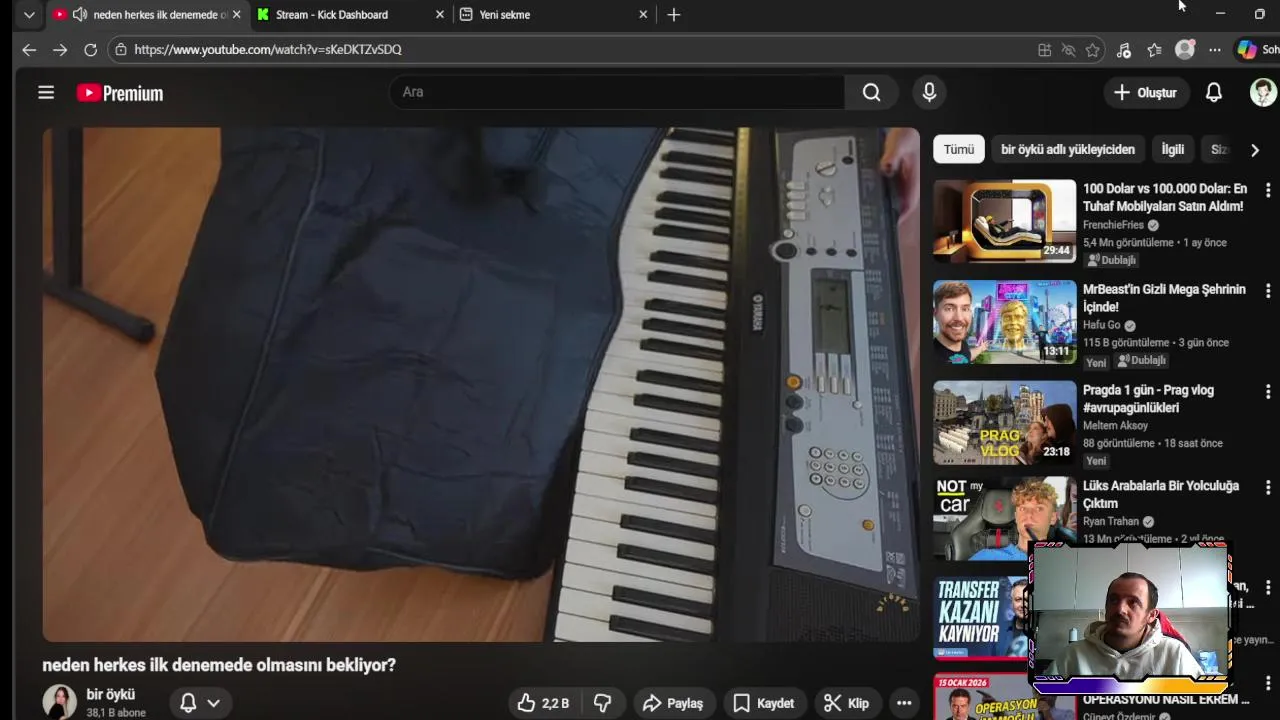This screenshot has height=720, width=1280.
Task: Select the İlgili filter chip
Action: point(1172,149)
